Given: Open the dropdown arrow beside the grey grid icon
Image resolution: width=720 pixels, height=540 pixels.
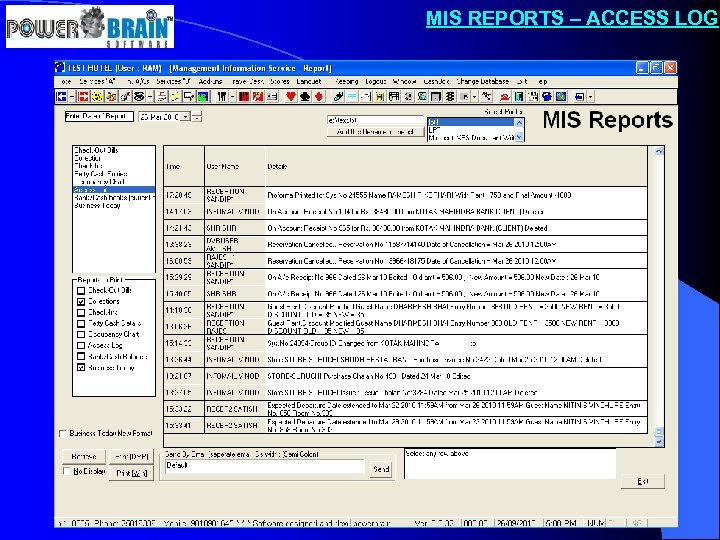Looking at the screenshot, I should pos(474,96).
